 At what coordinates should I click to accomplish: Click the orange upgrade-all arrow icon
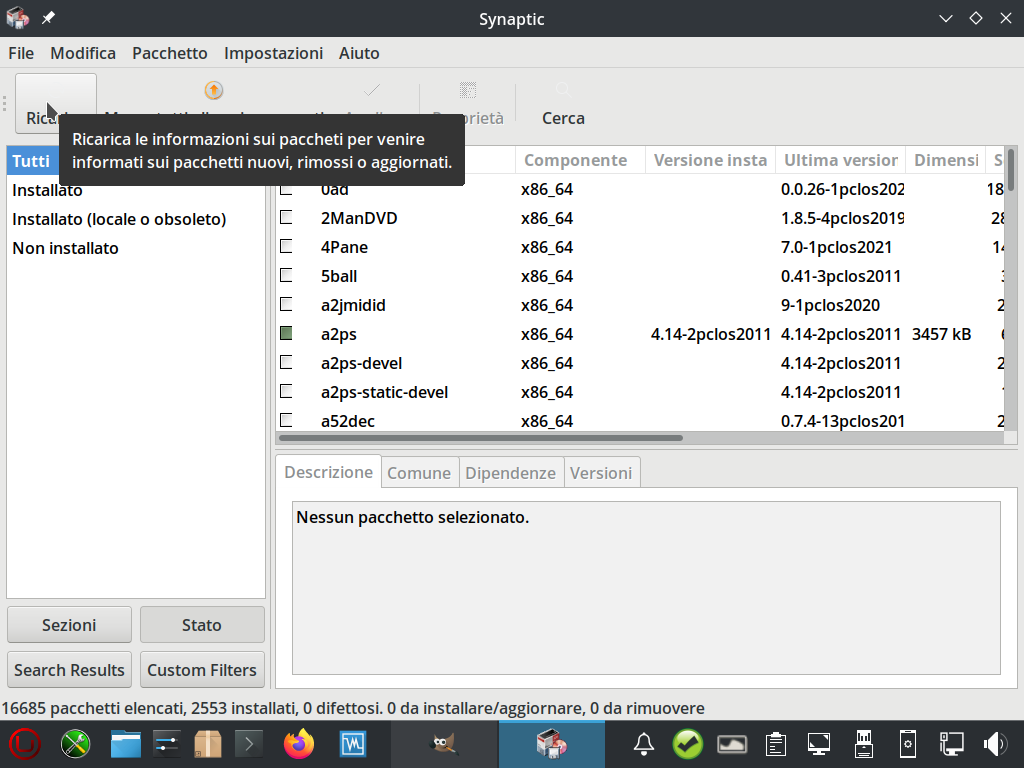pyautogui.click(x=213, y=91)
